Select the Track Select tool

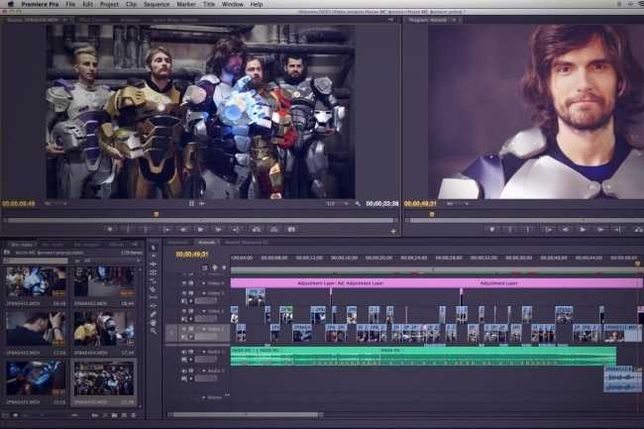pos(154,256)
